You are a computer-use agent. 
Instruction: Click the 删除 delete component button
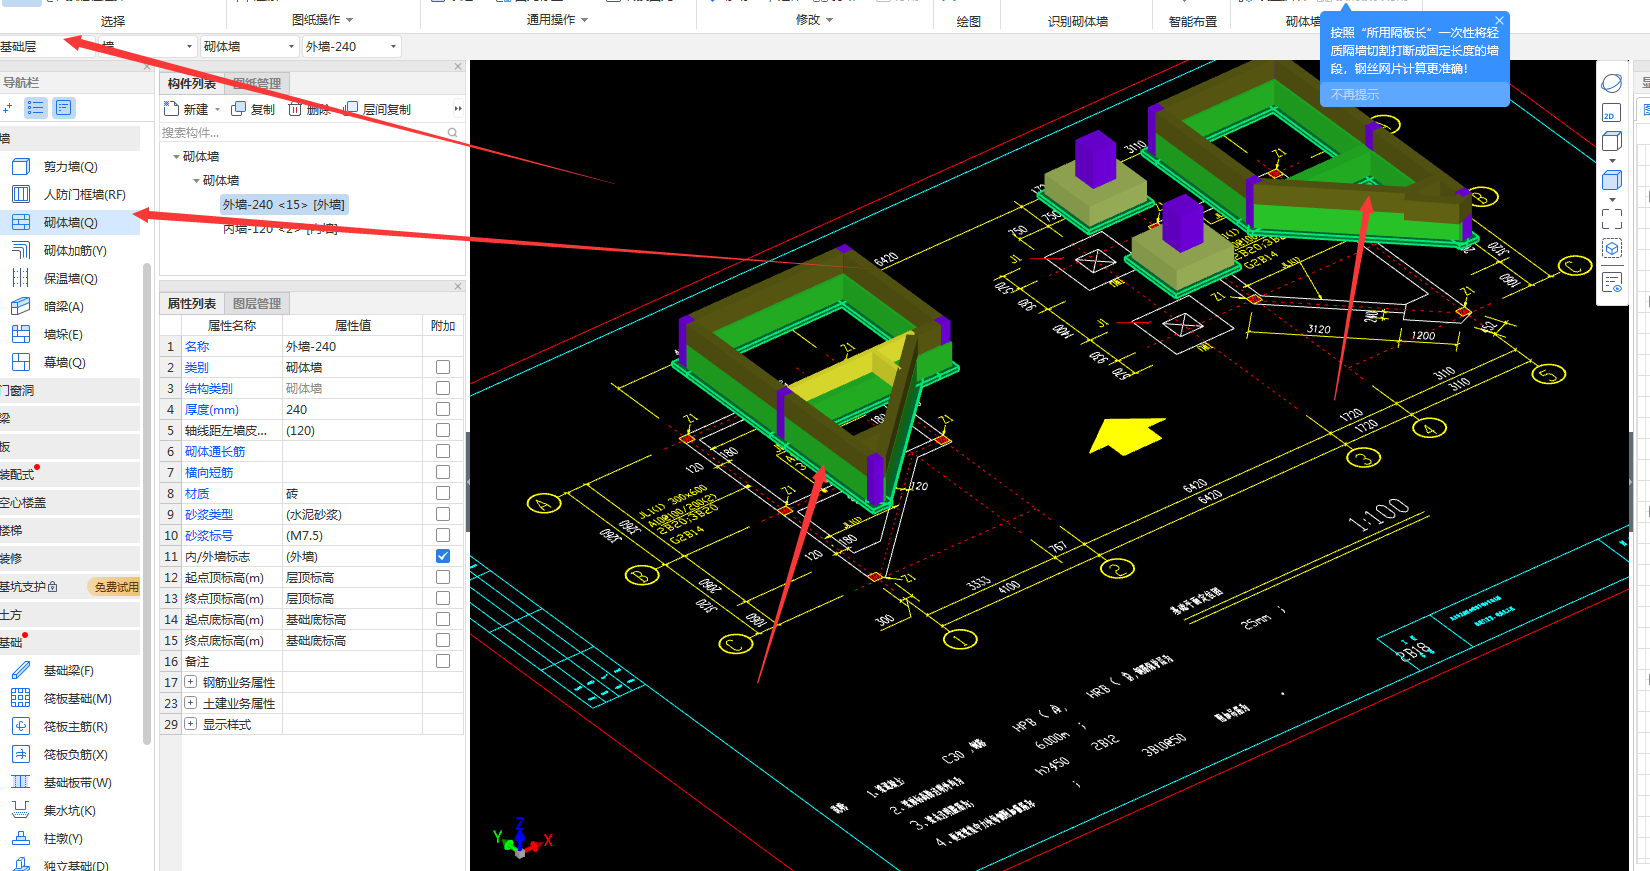point(309,109)
